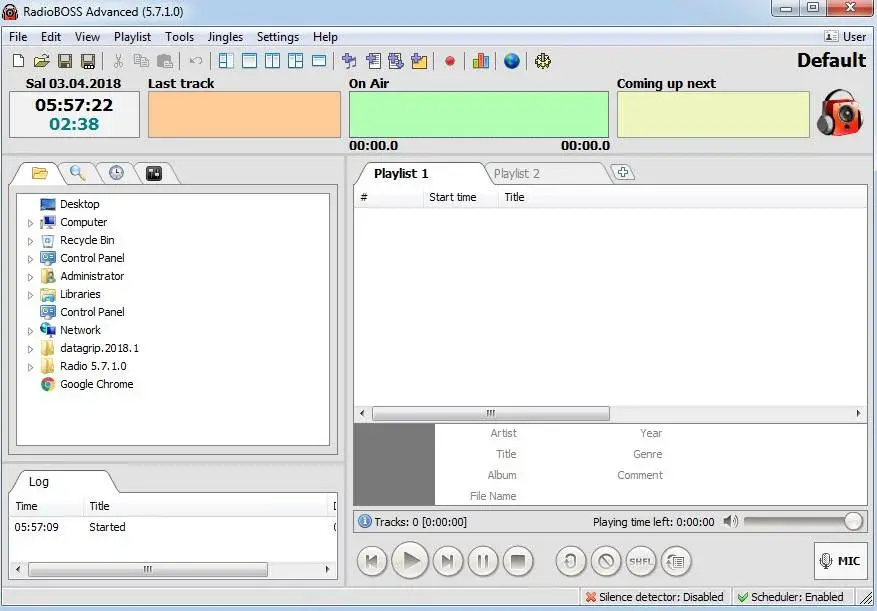Open the statistics bar chart toolbar icon
Viewport: 877px width, 611px height.
(480, 61)
